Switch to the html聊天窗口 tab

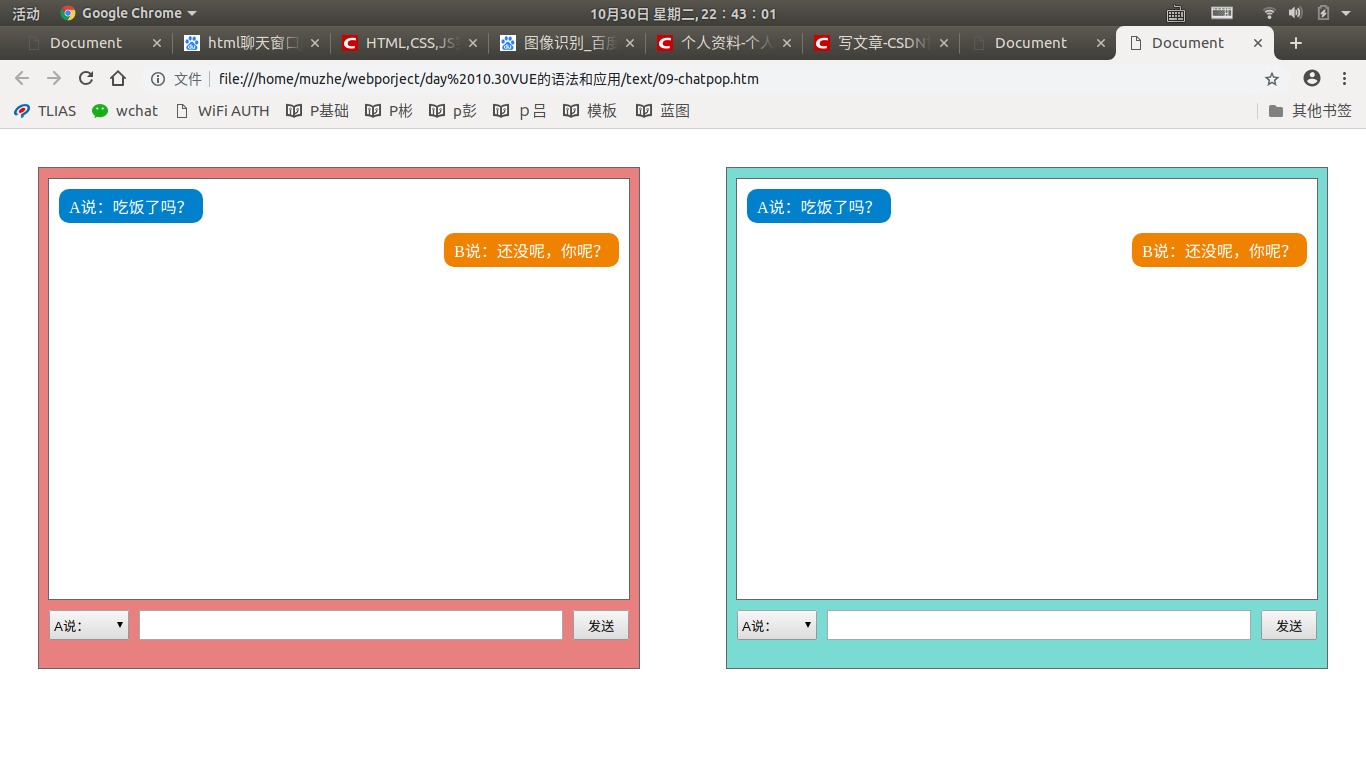point(253,43)
